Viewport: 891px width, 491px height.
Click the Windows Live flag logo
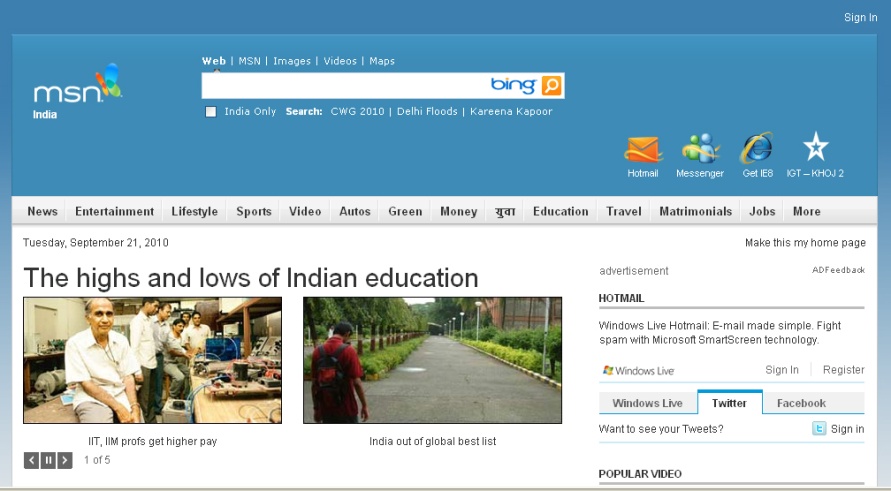[608, 371]
